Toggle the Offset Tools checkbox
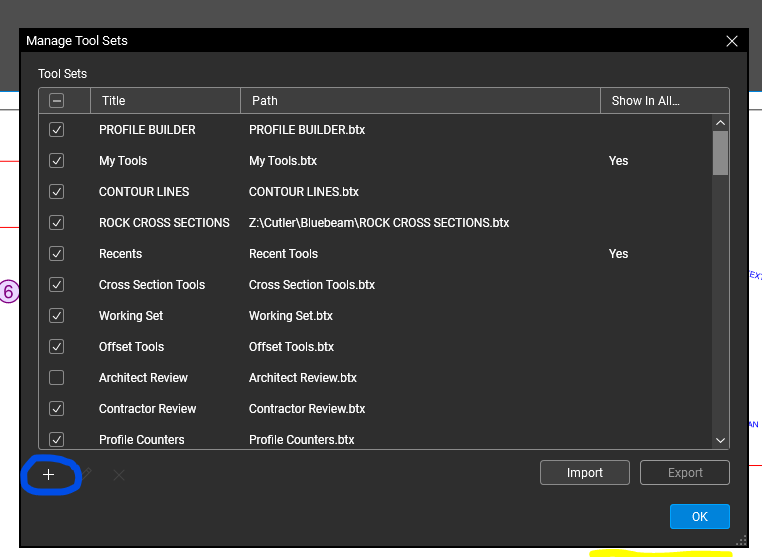 (x=56, y=347)
